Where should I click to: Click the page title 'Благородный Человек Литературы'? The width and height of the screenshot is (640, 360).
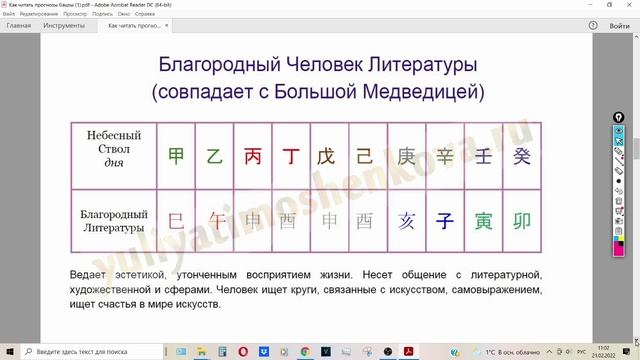pyautogui.click(x=318, y=64)
